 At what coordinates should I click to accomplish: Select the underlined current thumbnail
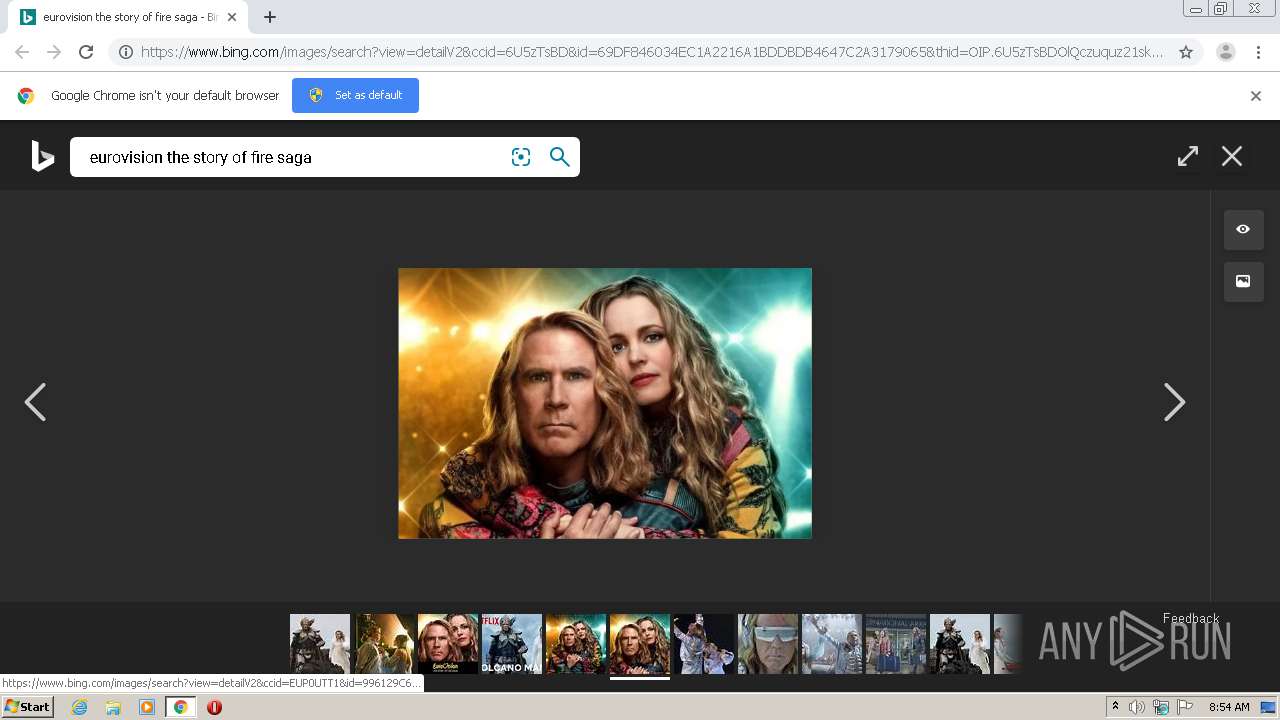pos(640,644)
